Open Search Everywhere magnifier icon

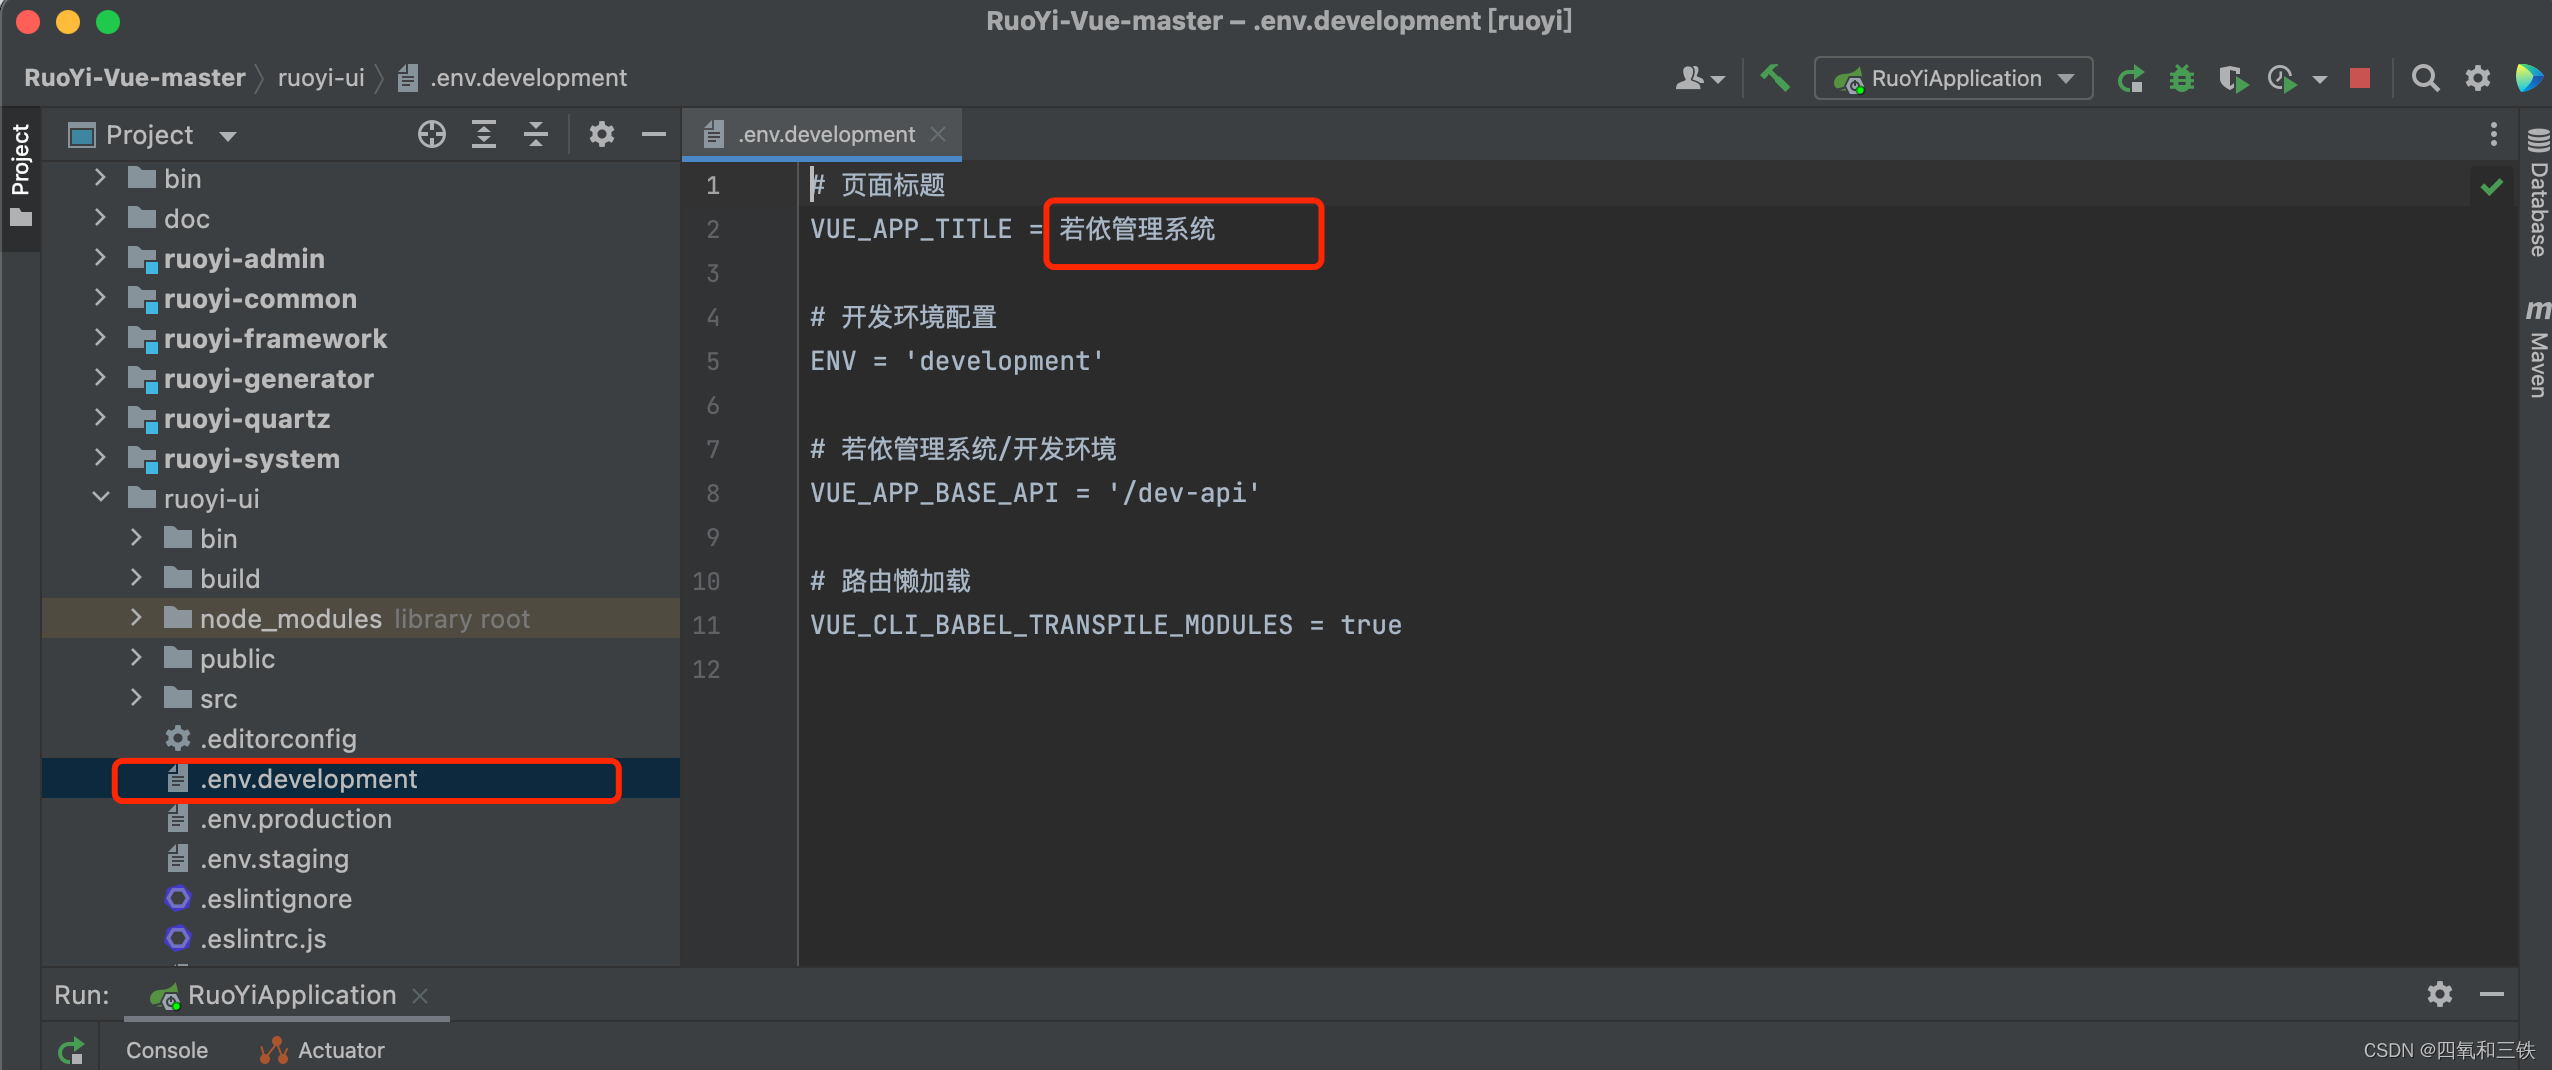point(2425,78)
